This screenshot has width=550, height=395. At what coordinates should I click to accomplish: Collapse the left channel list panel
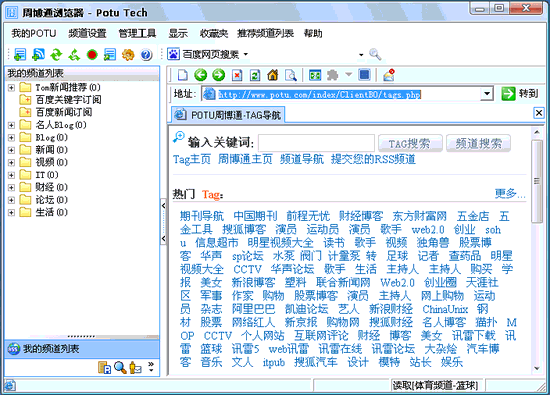click(163, 206)
